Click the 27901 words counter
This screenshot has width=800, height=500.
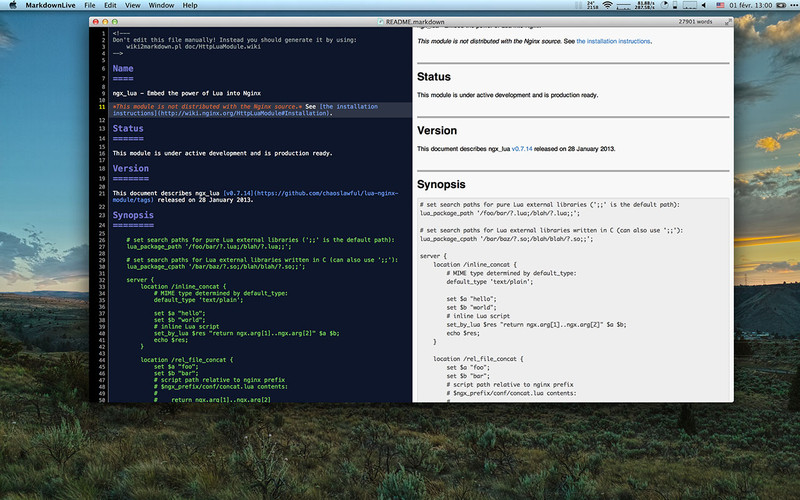click(695, 21)
